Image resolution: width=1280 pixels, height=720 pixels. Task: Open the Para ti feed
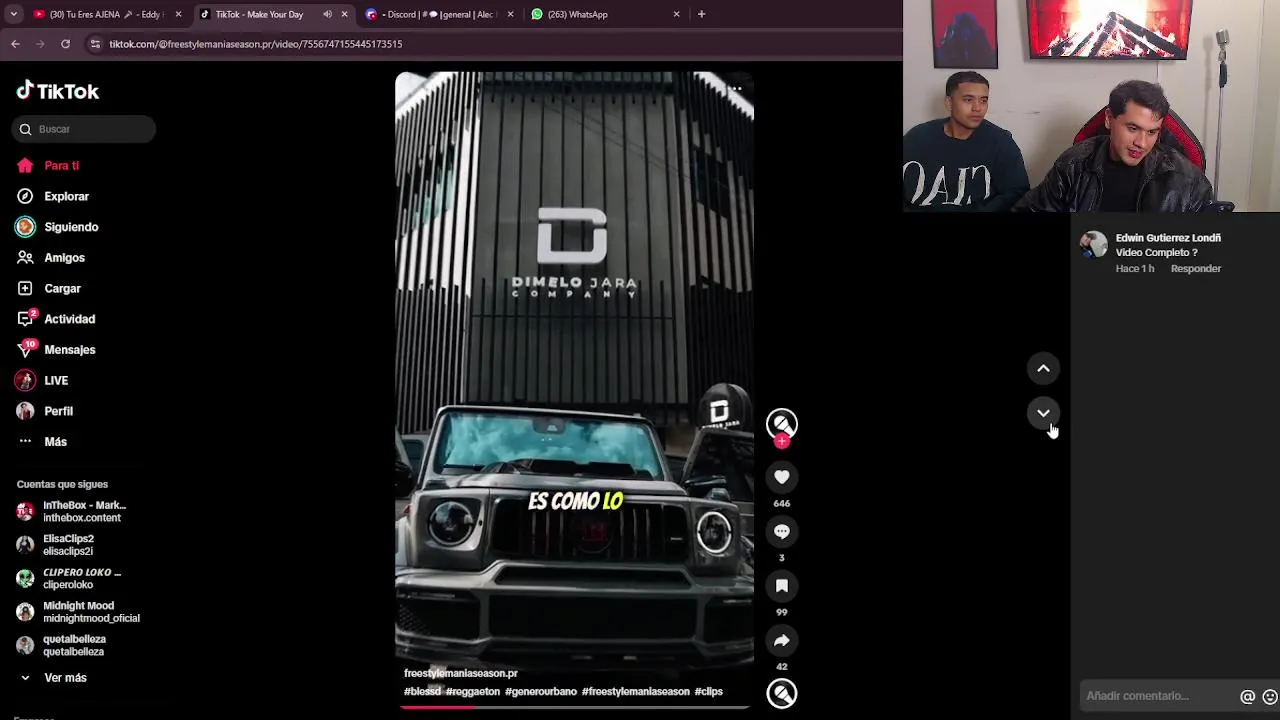(48, 166)
